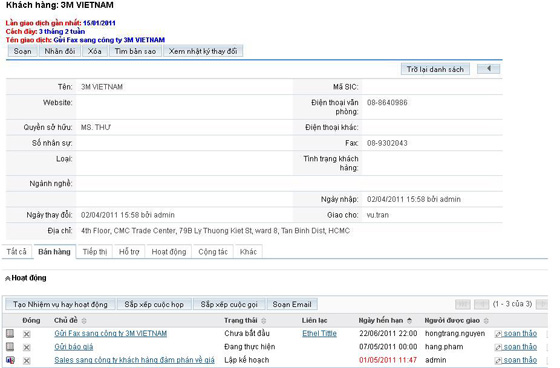This screenshot has width=560, height=368.
Task: Go to the previous record with the arrow button
Action: click(x=488, y=69)
